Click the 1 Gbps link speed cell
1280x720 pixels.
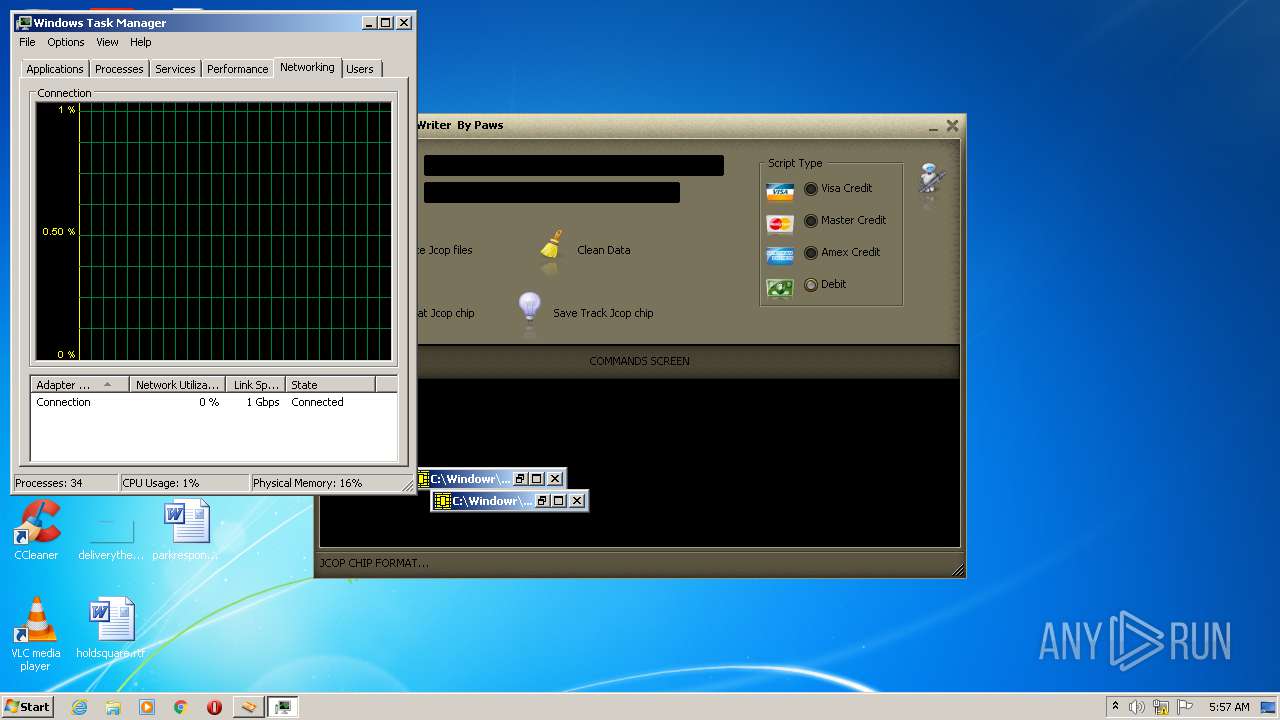pyautogui.click(x=263, y=402)
